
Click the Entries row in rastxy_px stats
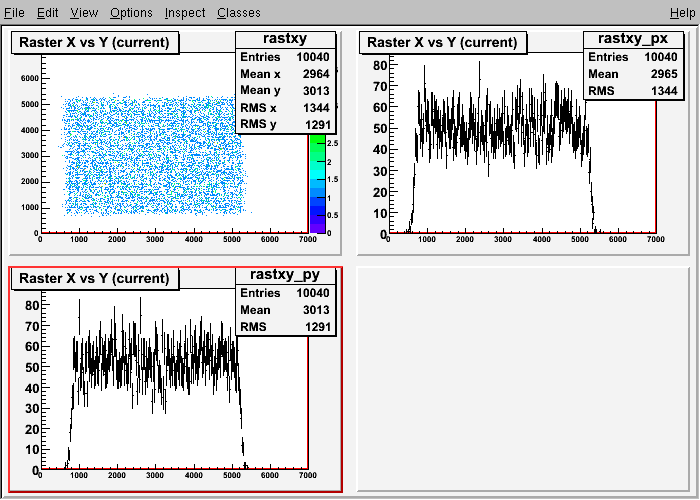pos(633,57)
